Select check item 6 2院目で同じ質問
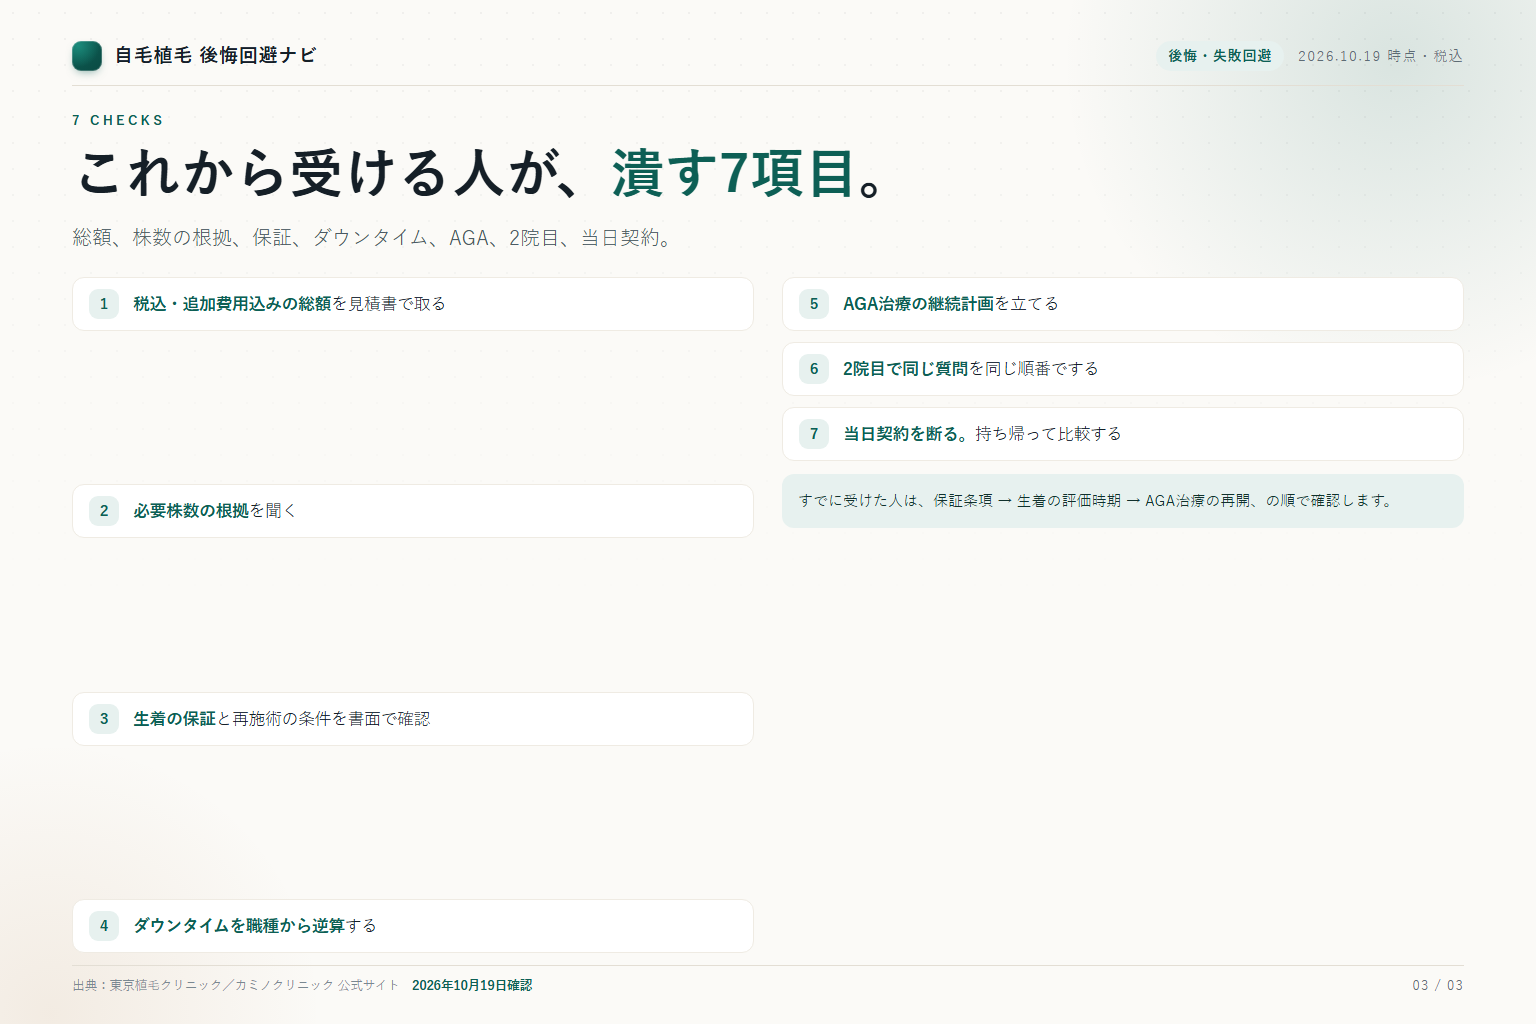 (x=1123, y=369)
